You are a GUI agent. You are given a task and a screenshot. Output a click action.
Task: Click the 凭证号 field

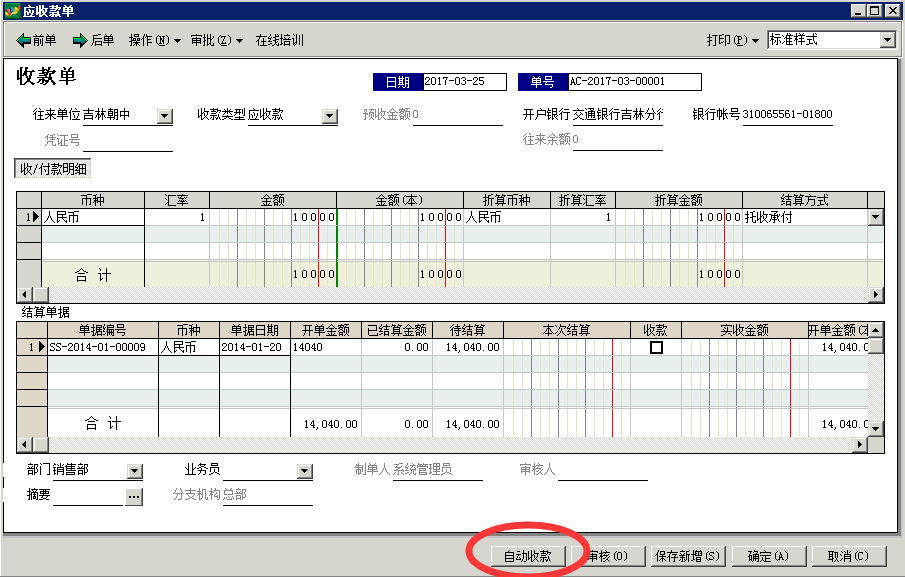128,141
